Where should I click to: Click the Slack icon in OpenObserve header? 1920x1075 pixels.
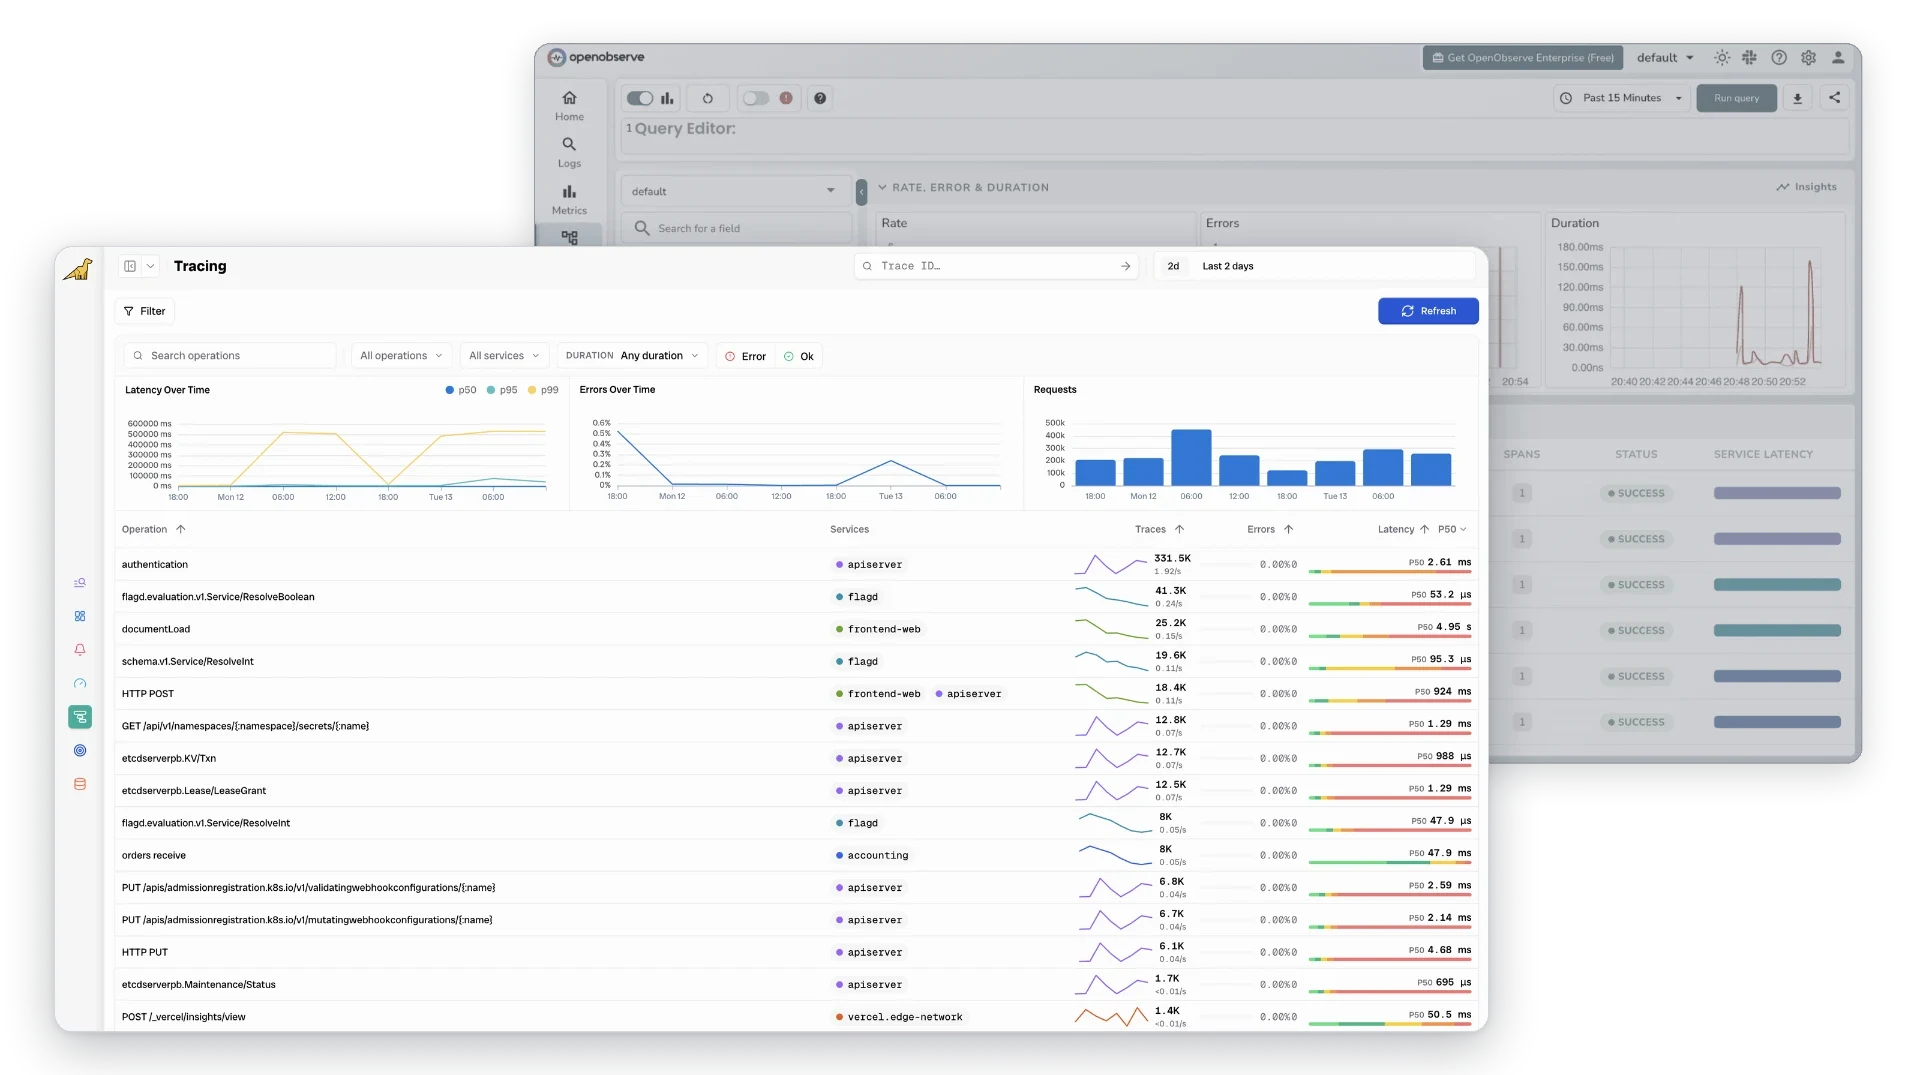point(1749,58)
